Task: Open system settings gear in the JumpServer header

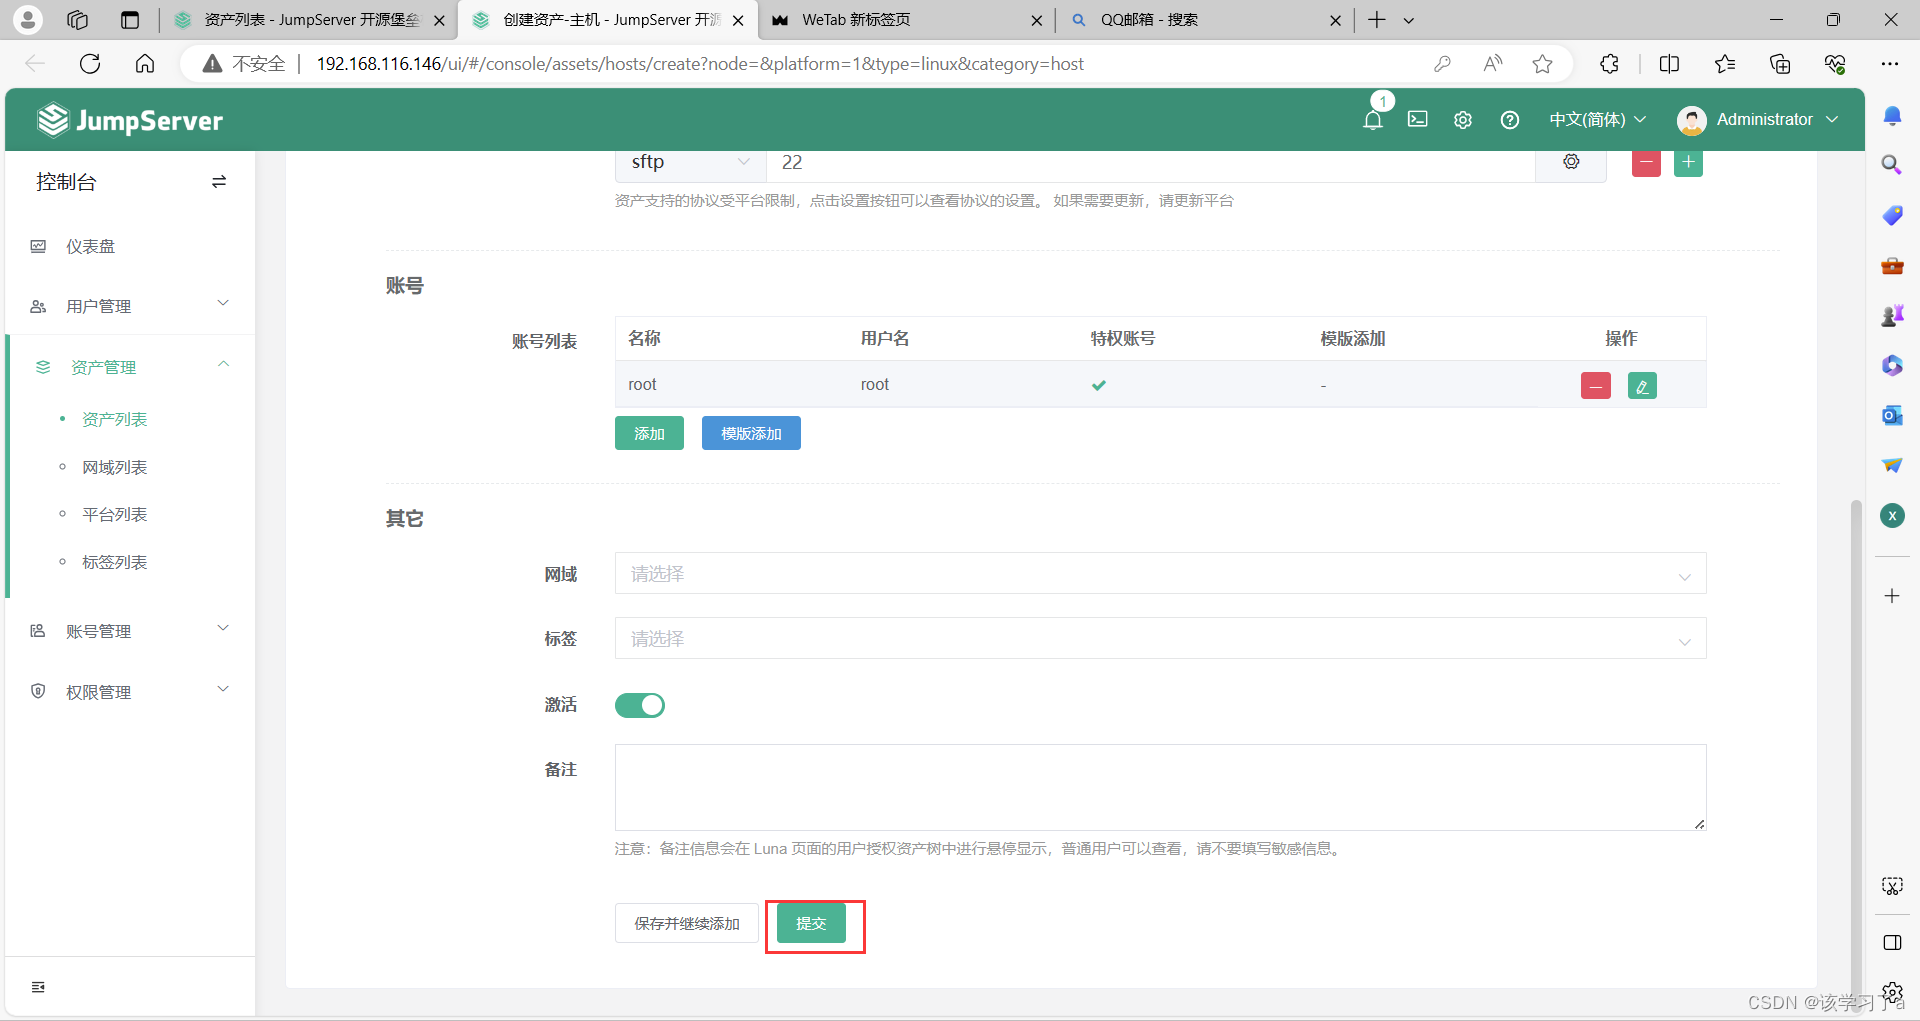Action: (x=1463, y=120)
